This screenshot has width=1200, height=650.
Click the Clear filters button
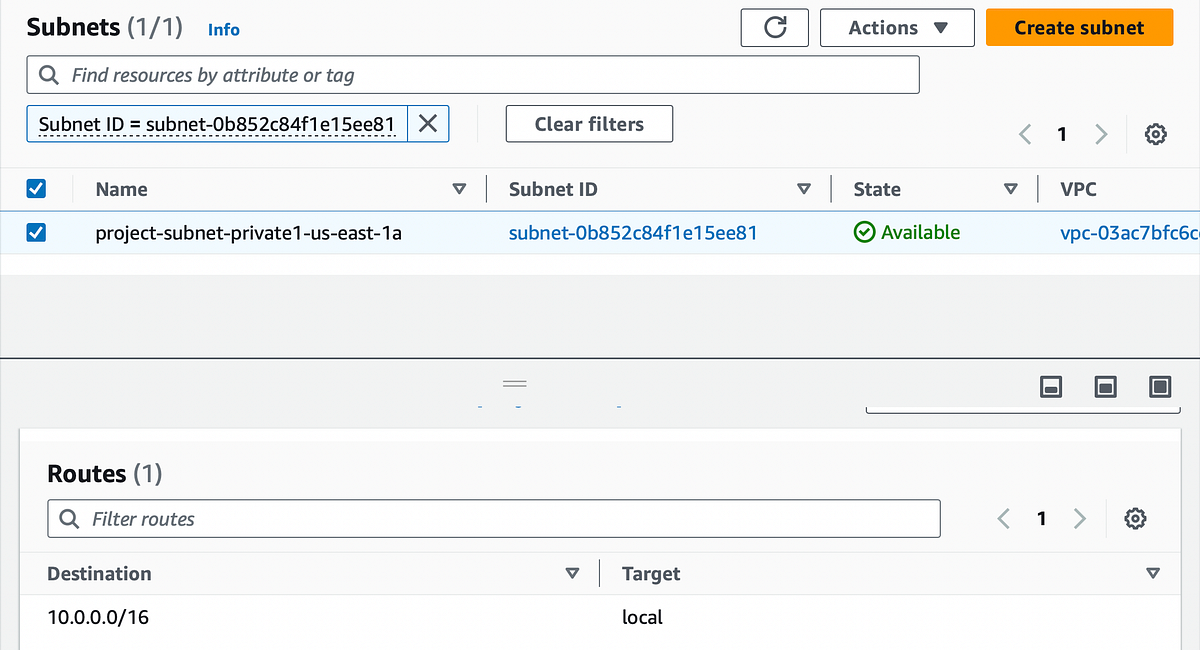coord(589,123)
